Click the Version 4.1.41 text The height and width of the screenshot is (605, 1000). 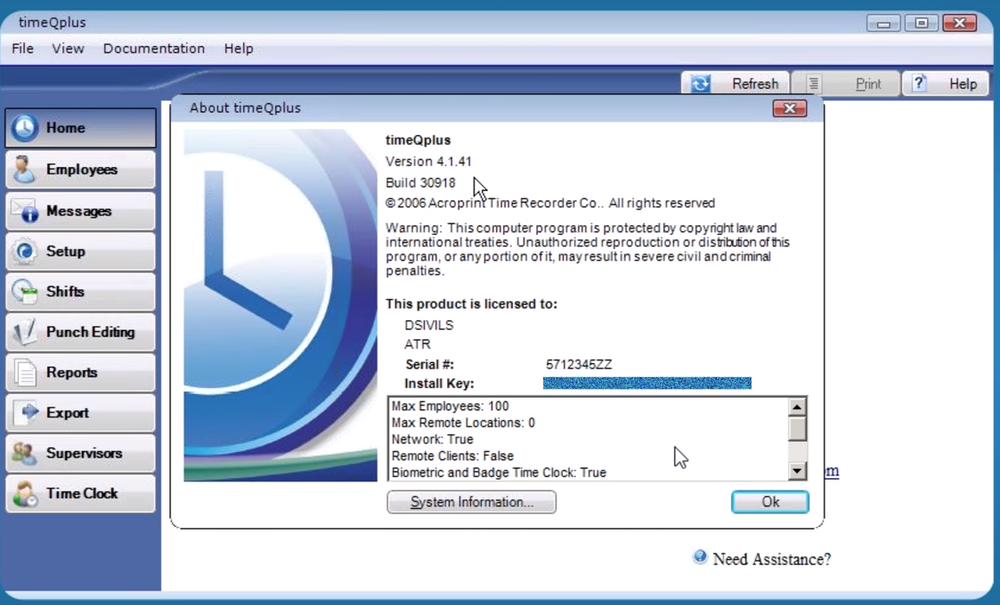(429, 162)
